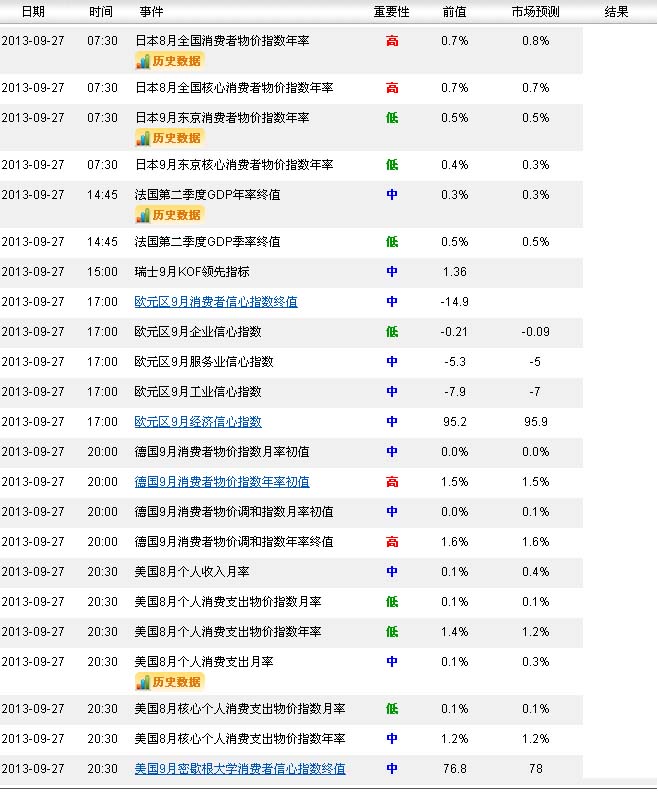Select 欧元区9月服务业信心指数 event text
The height and width of the screenshot is (795, 658).
pyautogui.click(x=204, y=362)
